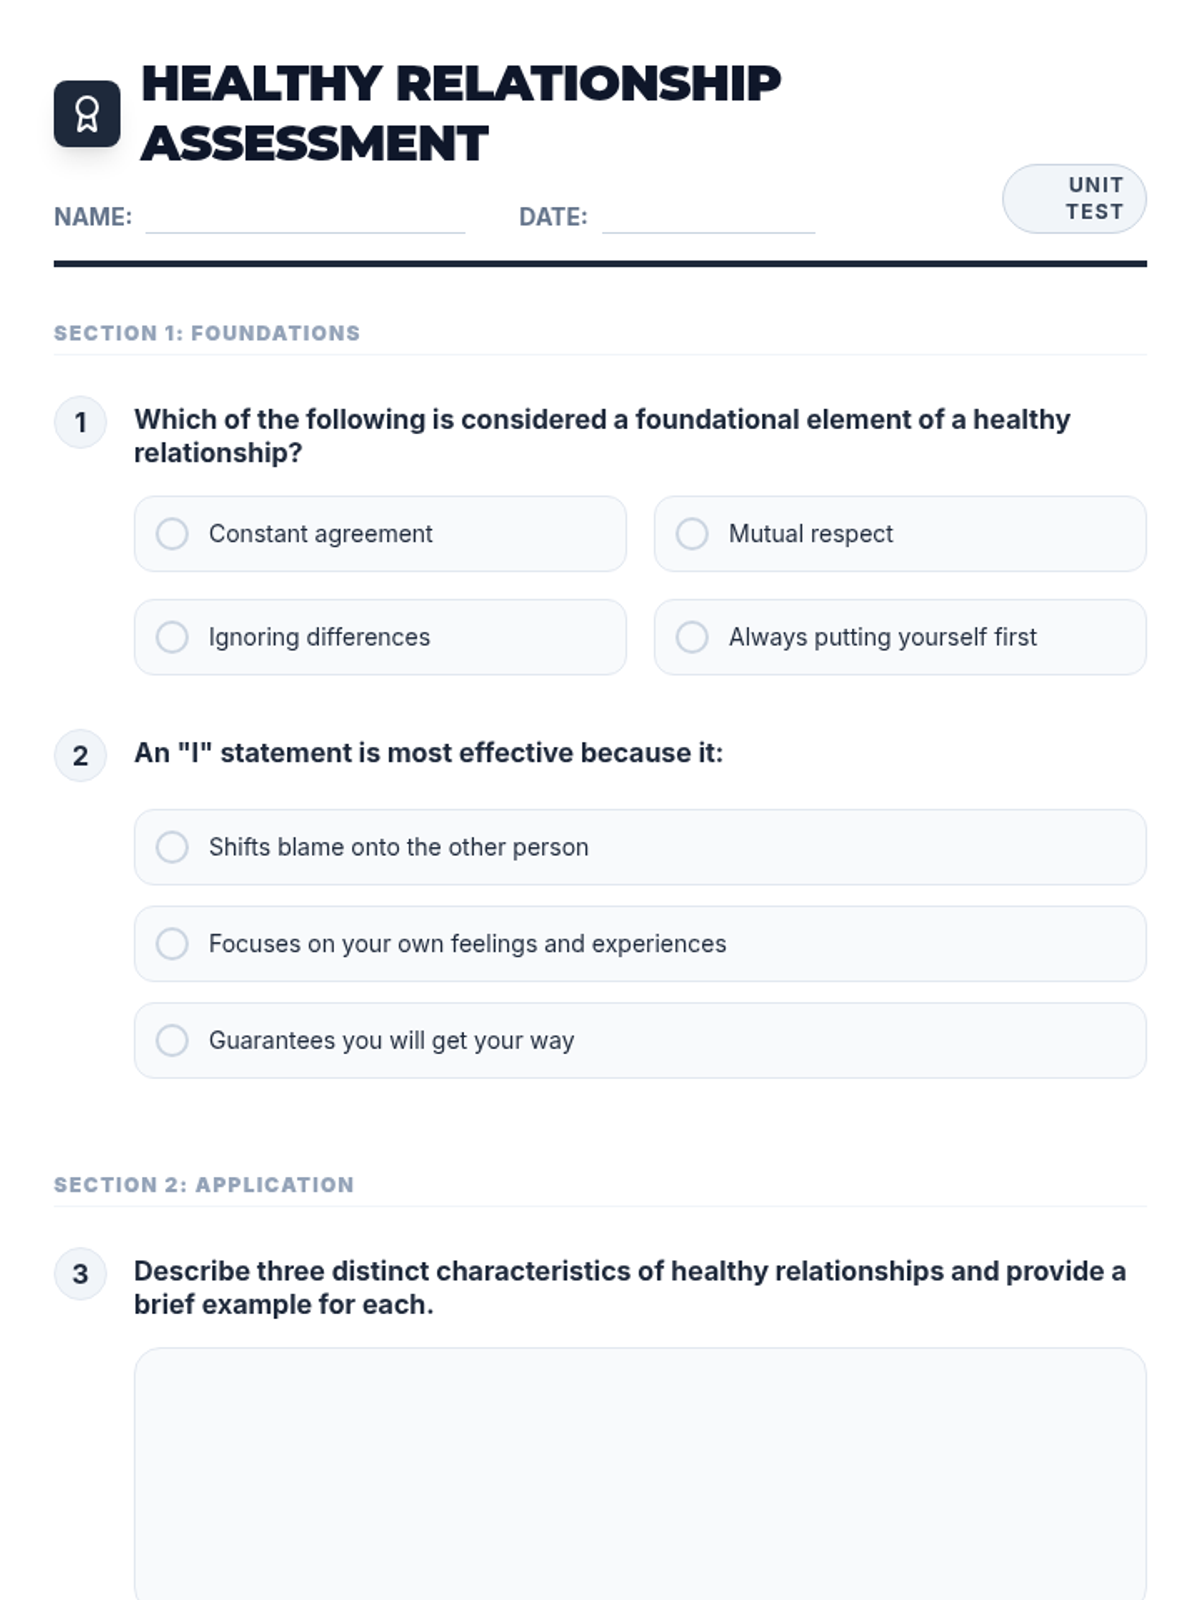Click inside the question 3 answer box

tap(640, 1470)
